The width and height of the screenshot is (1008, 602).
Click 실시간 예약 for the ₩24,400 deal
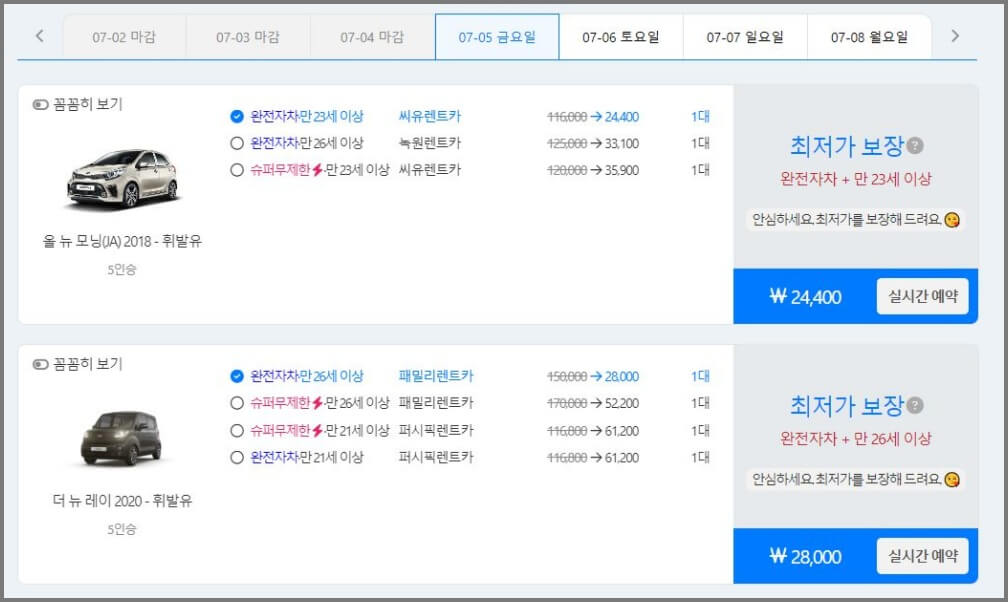[923, 296]
